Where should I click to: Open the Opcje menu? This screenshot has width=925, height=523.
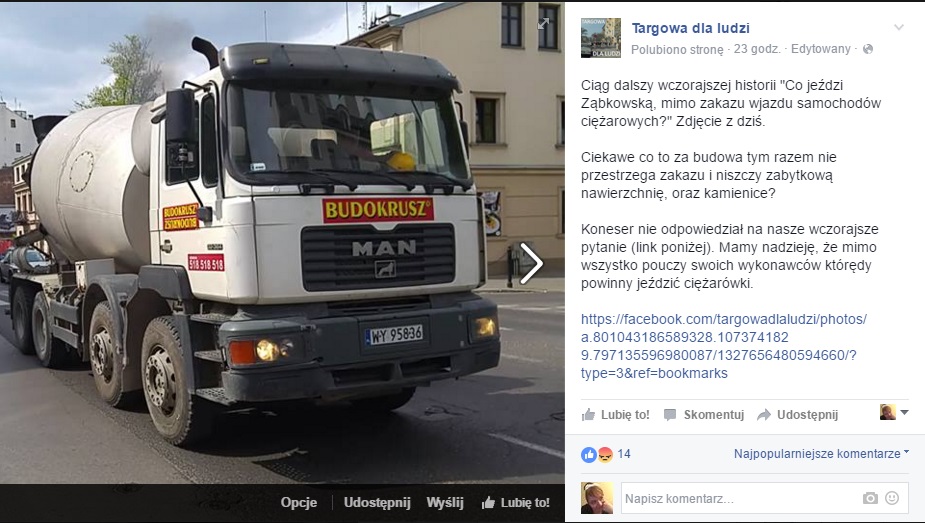[x=299, y=503]
